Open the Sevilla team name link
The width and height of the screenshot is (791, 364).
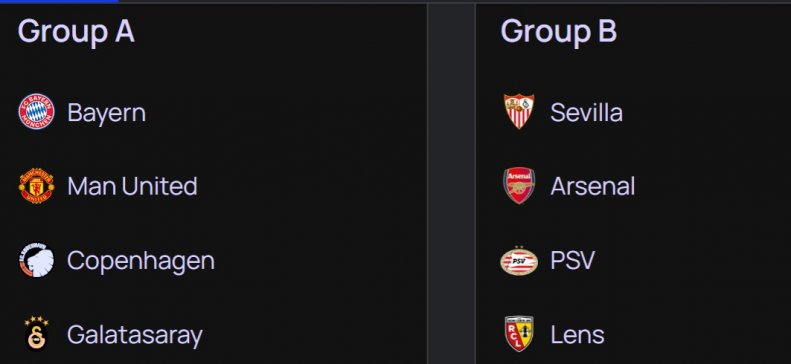pos(586,112)
